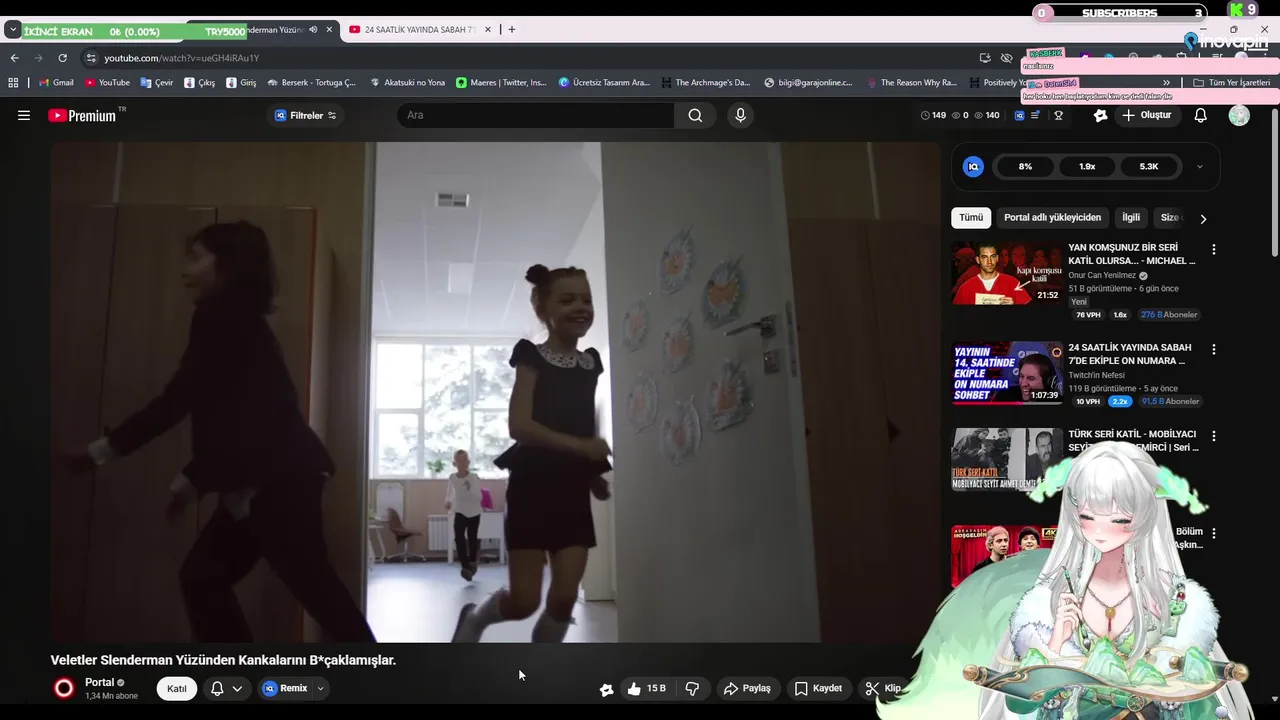Viewport: 1280px width, 720px height.
Task: Click the 8% vidIQ score pill
Action: point(1025,167)
